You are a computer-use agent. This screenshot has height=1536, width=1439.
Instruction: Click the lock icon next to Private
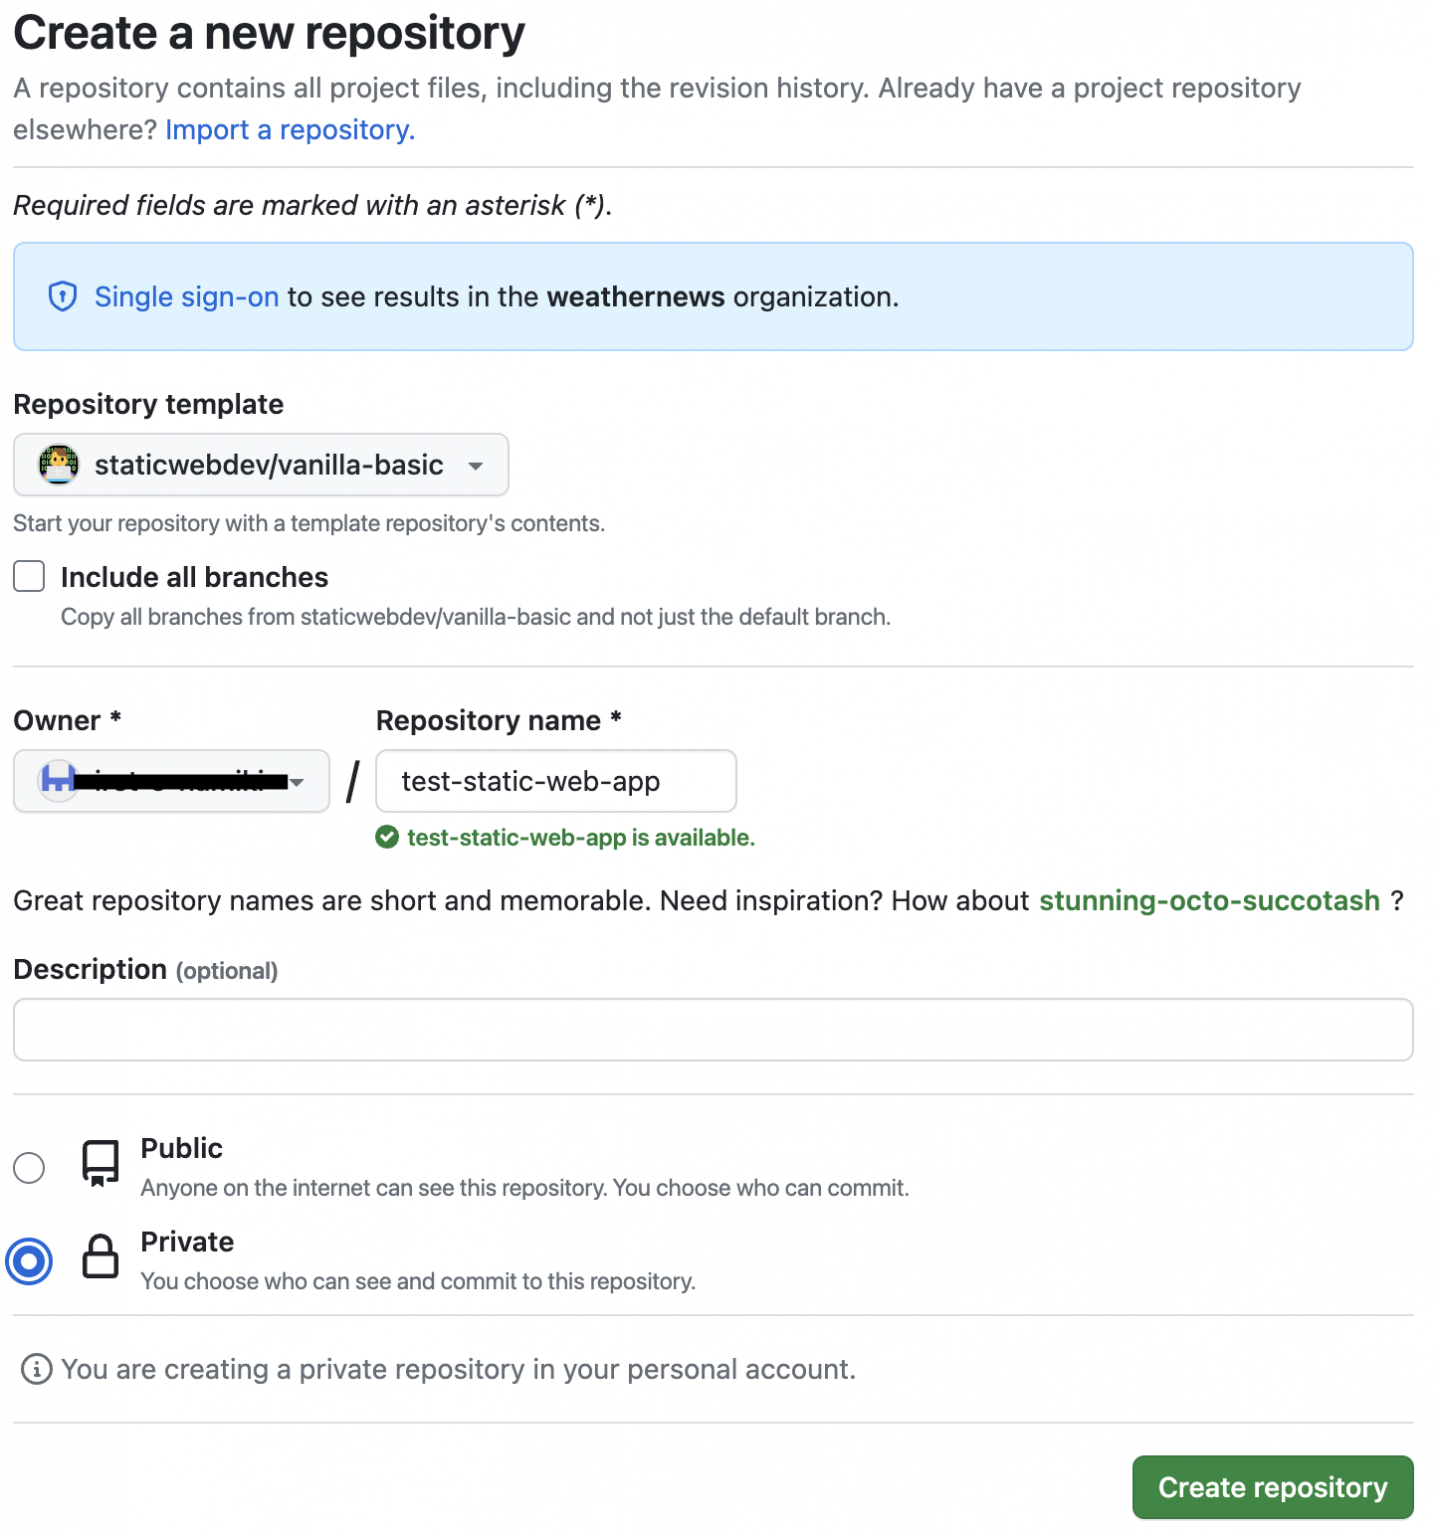click(100, 1259)
